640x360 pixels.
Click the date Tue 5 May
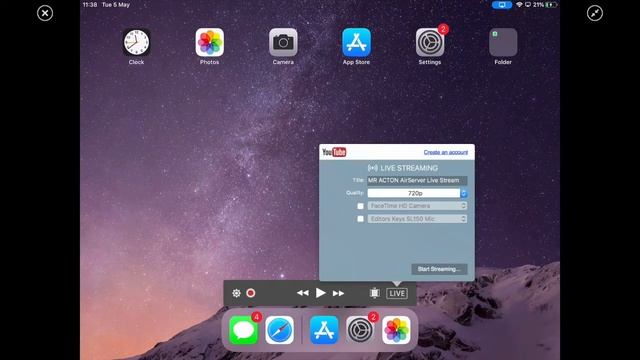point(116,5)
